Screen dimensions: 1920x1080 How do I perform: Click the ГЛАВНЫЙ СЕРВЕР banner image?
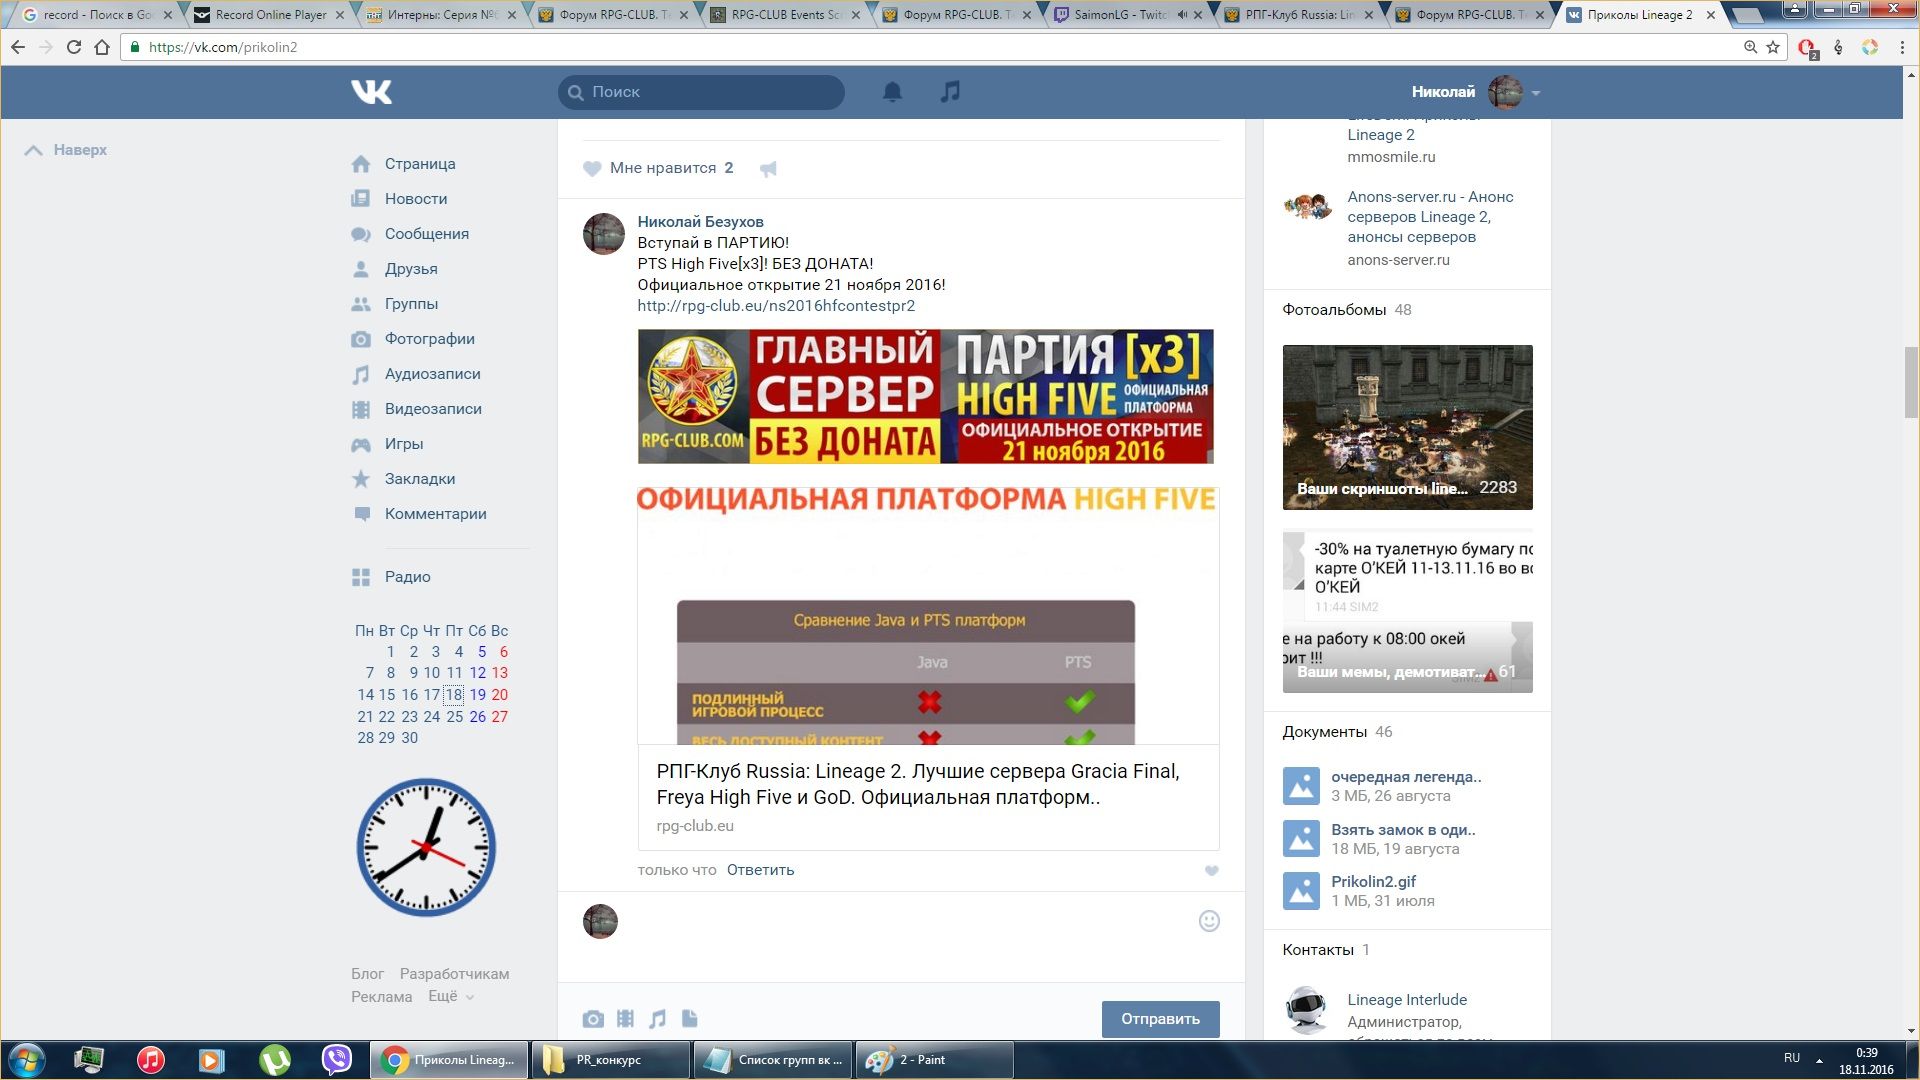tap(926, 396)
